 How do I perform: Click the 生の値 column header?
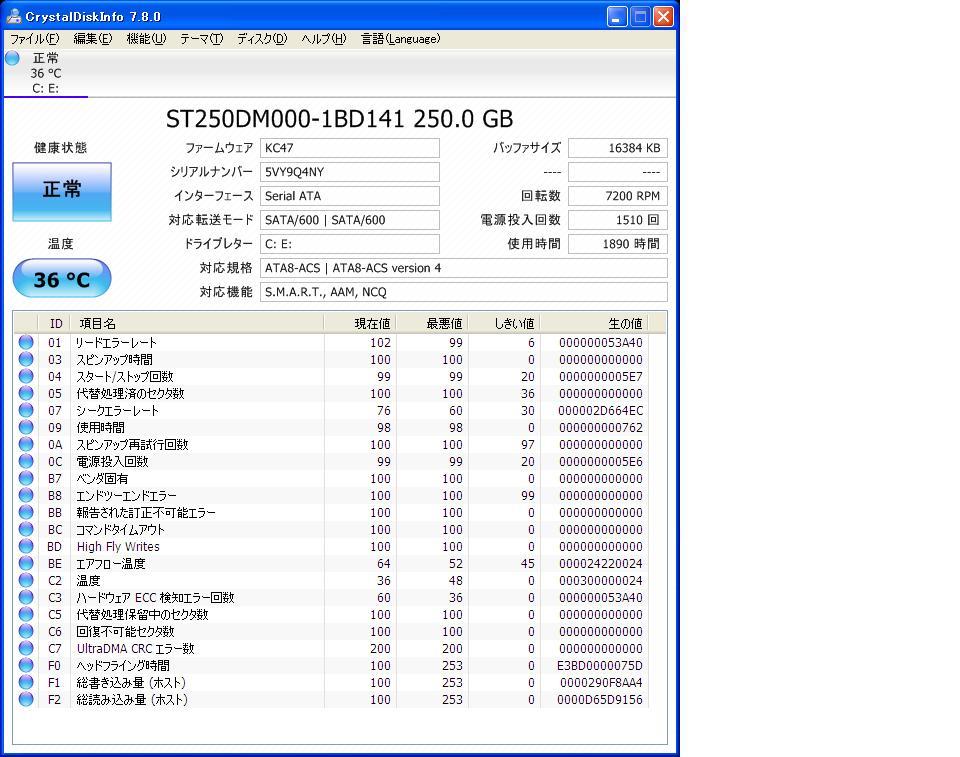tap(594, 323)
